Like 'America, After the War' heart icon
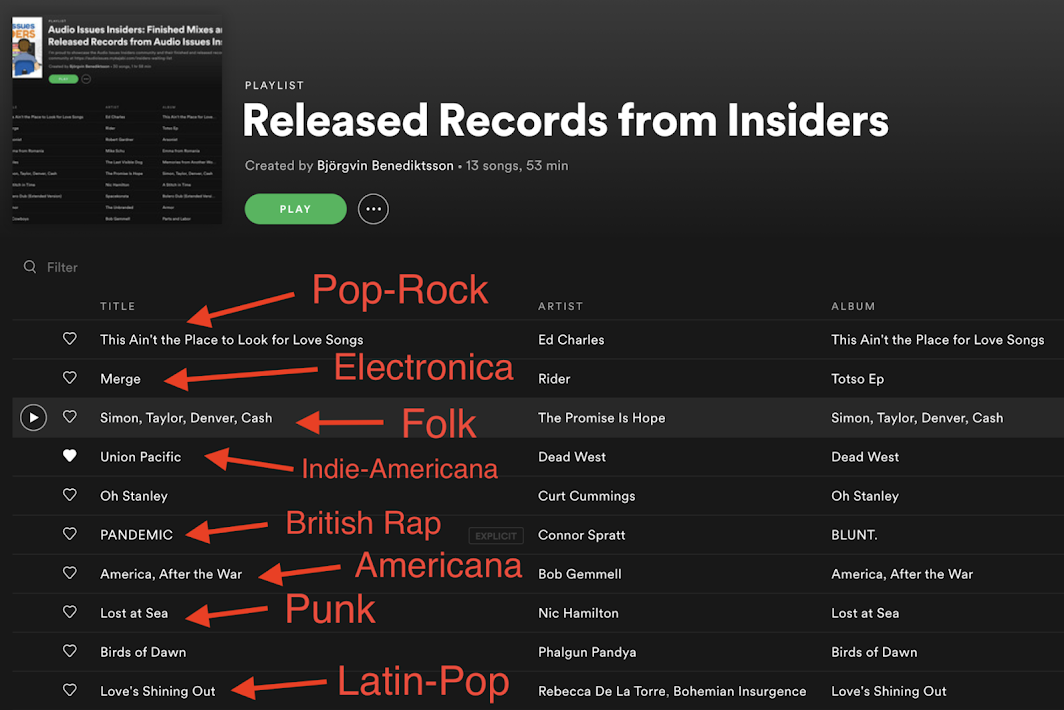Image resolution: width=1064 pixels, height=710 pixels. [70, 573]
